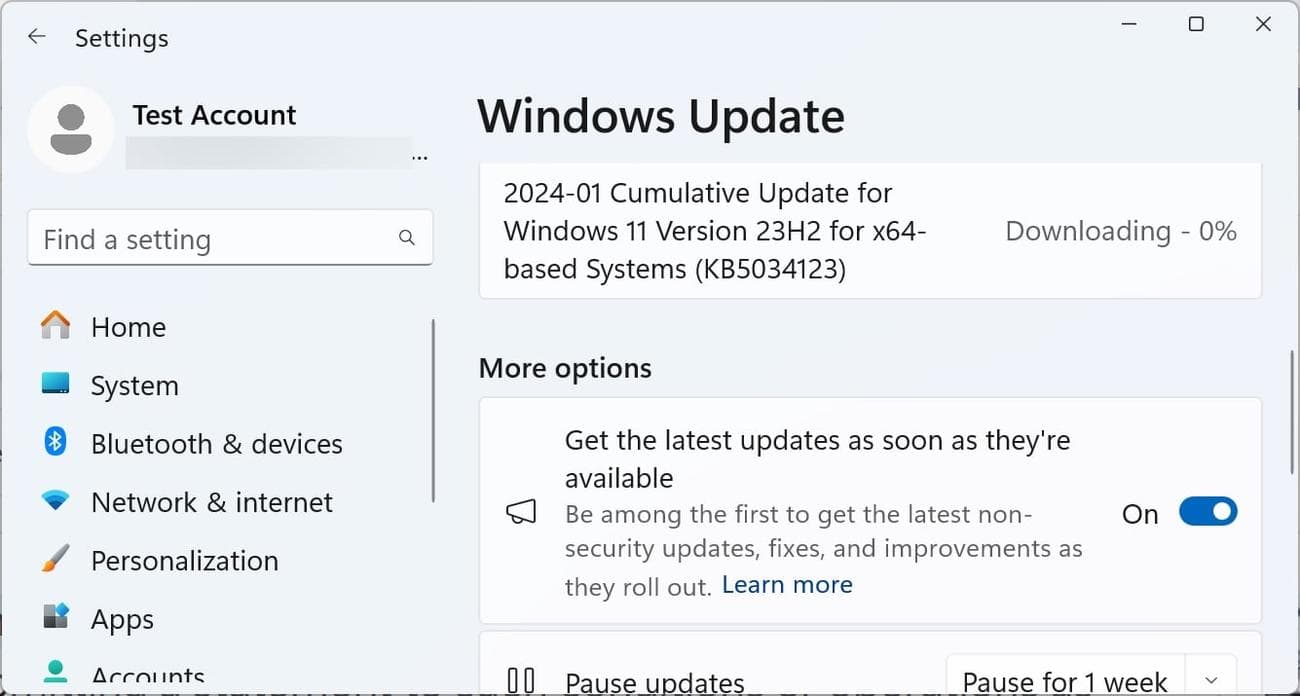This screenshot has height=696, width=1300.
Task: Click inside the Find a setting field
Action: coord(200,238)
